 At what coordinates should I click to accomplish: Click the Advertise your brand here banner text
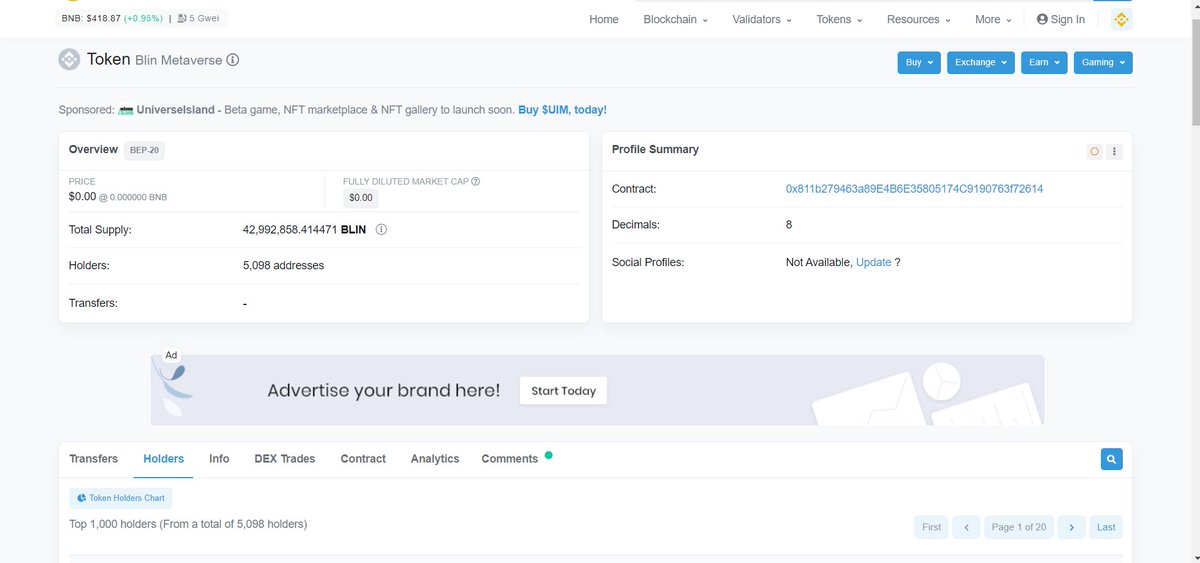click(x=384, y=390)
